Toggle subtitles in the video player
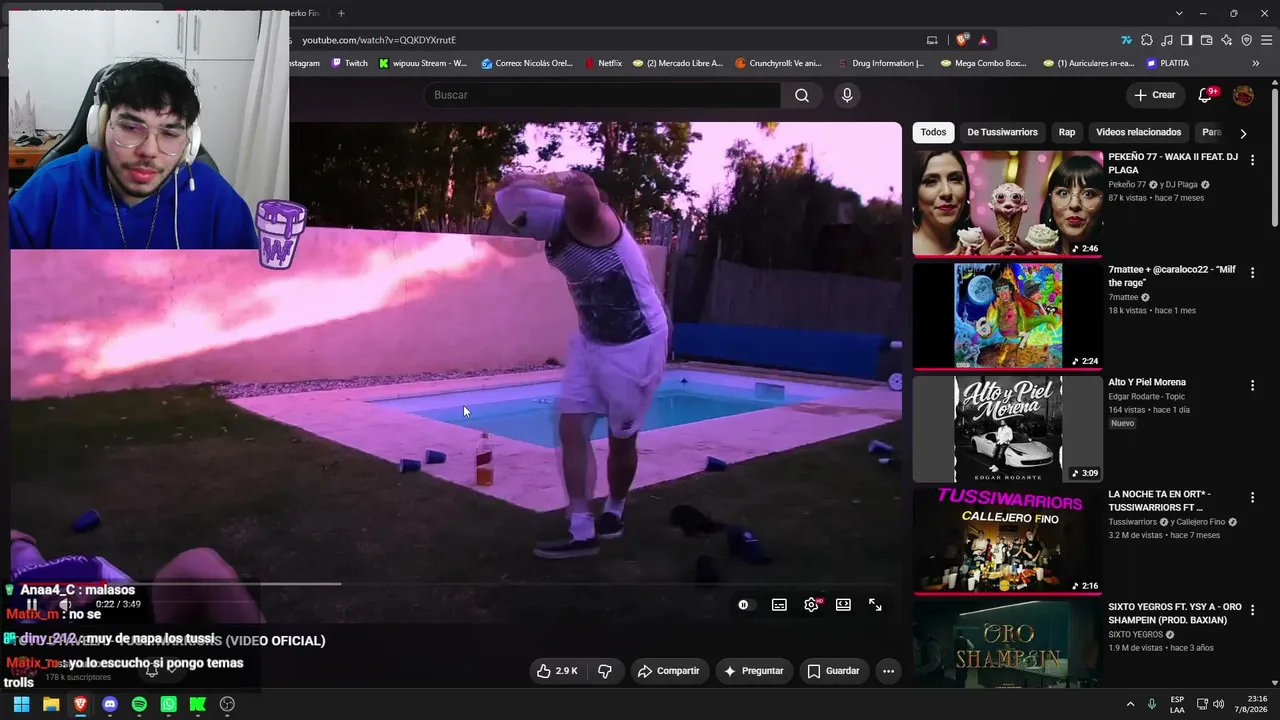The width and height of the screenshot is (1280, 720). pos(779,605)
